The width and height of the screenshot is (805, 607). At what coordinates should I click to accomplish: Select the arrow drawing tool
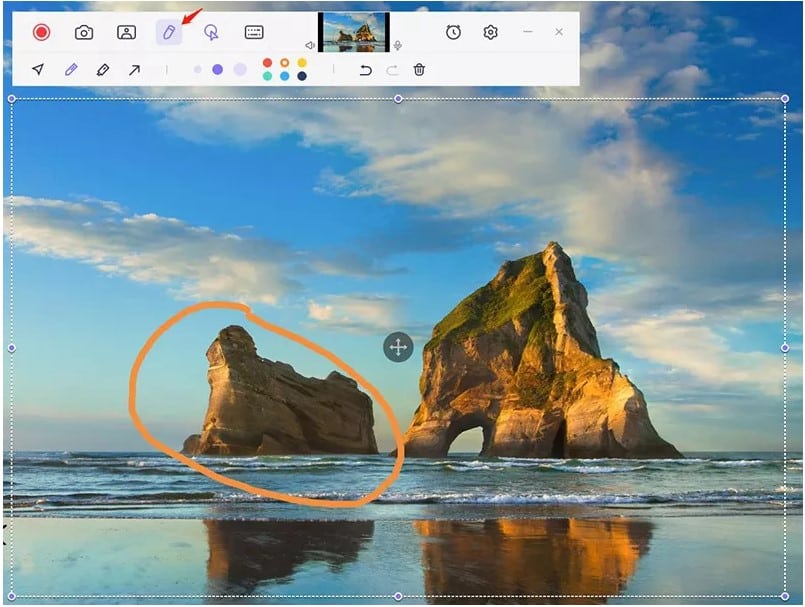134,70
